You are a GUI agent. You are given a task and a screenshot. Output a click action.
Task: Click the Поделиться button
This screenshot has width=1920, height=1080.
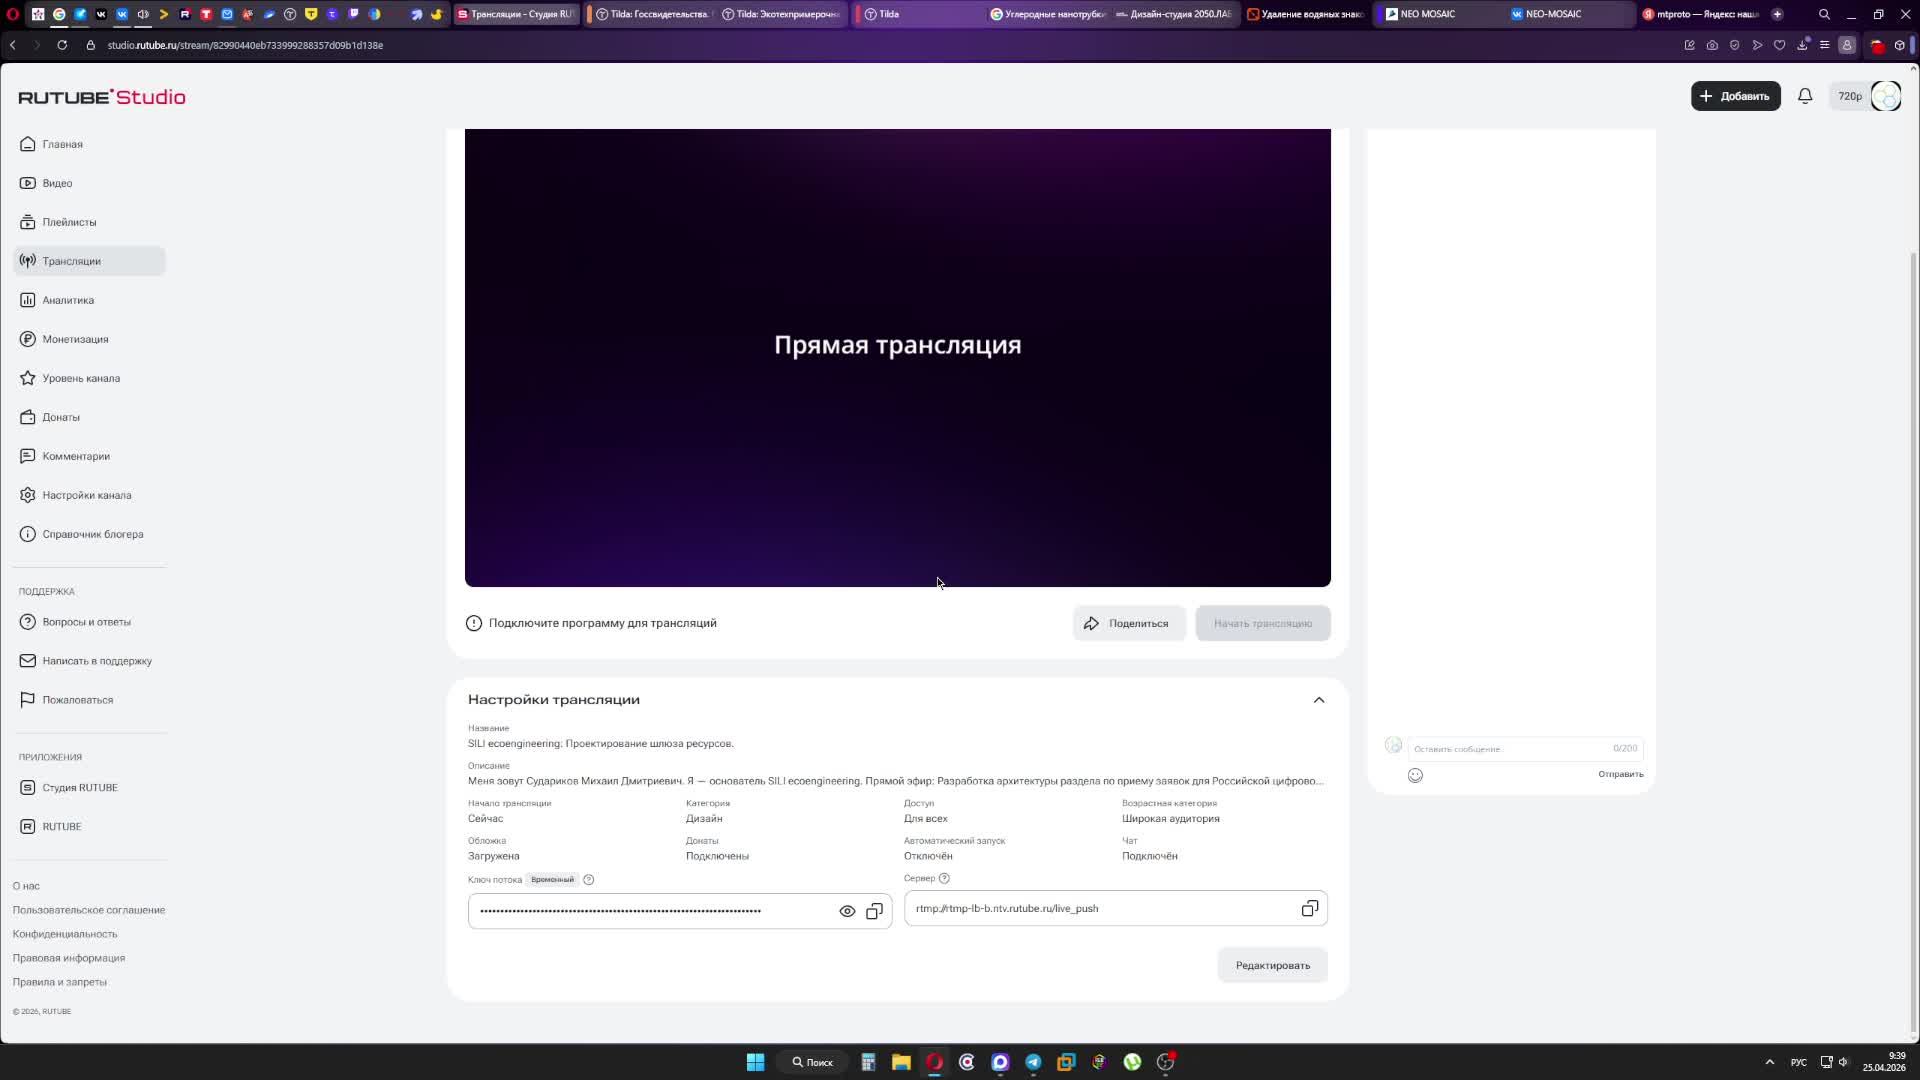pos(1128,622)
